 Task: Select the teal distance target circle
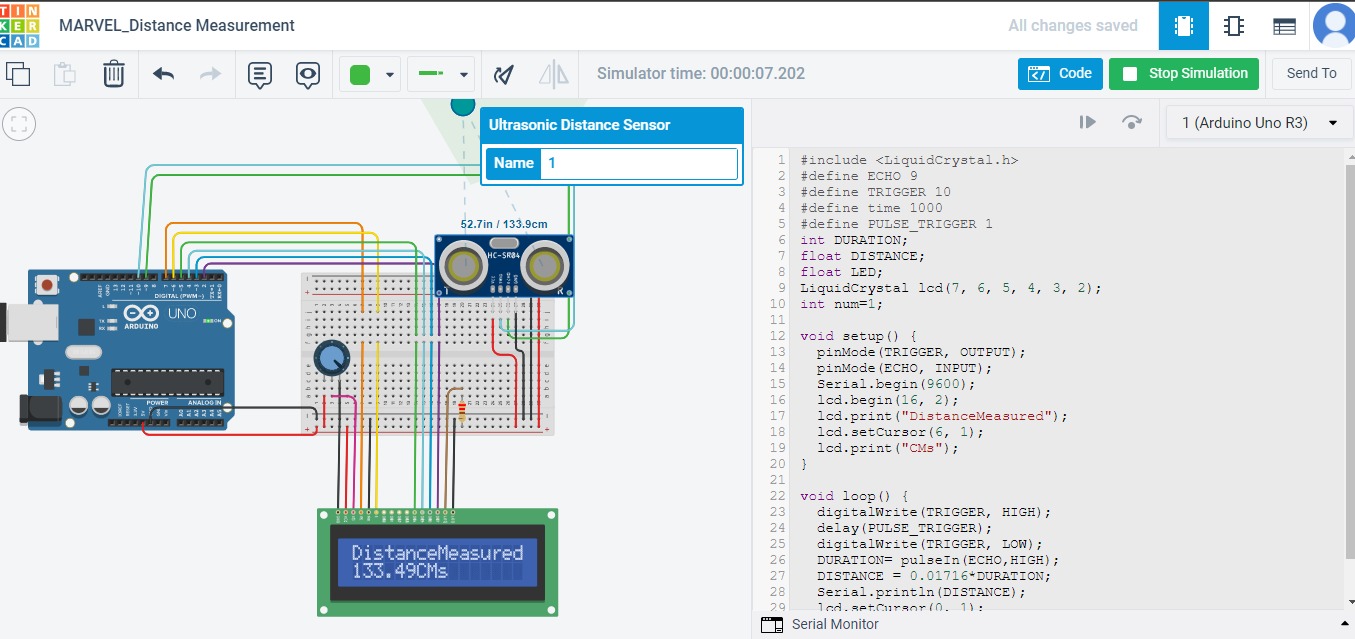click(463, 104)
